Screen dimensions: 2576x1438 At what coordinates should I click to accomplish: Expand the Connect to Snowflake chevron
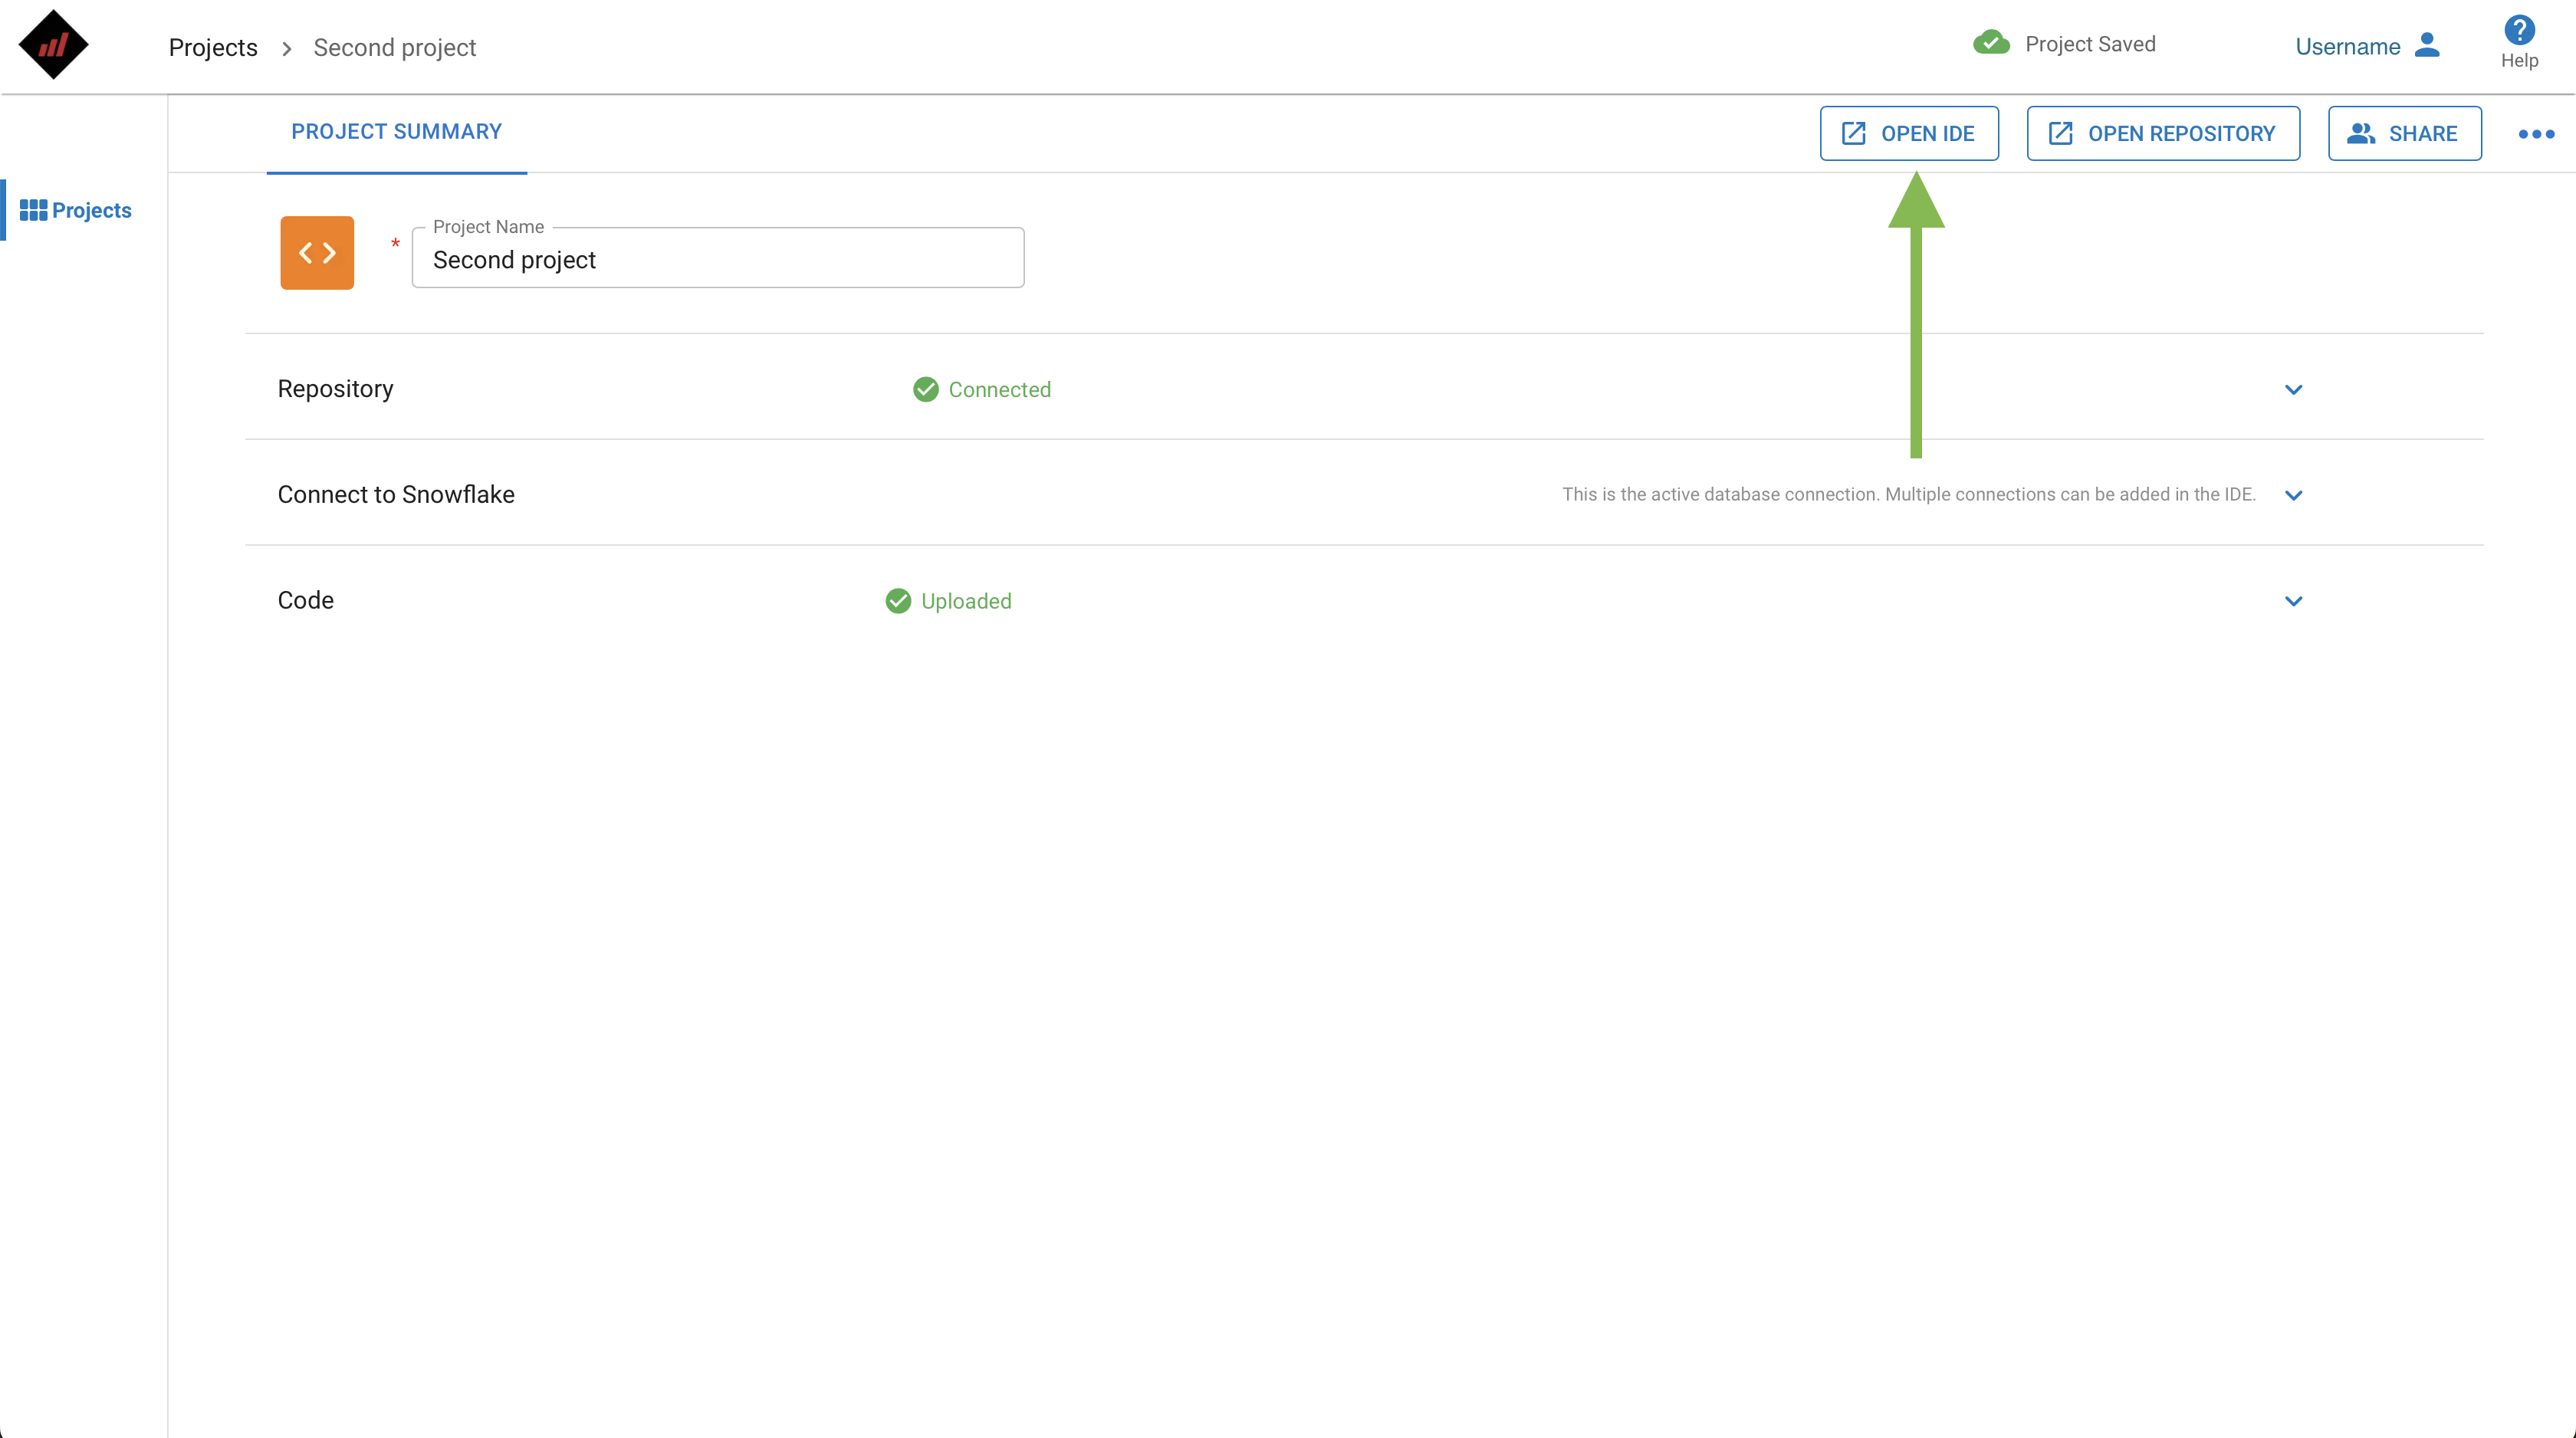coord(2293,495)
